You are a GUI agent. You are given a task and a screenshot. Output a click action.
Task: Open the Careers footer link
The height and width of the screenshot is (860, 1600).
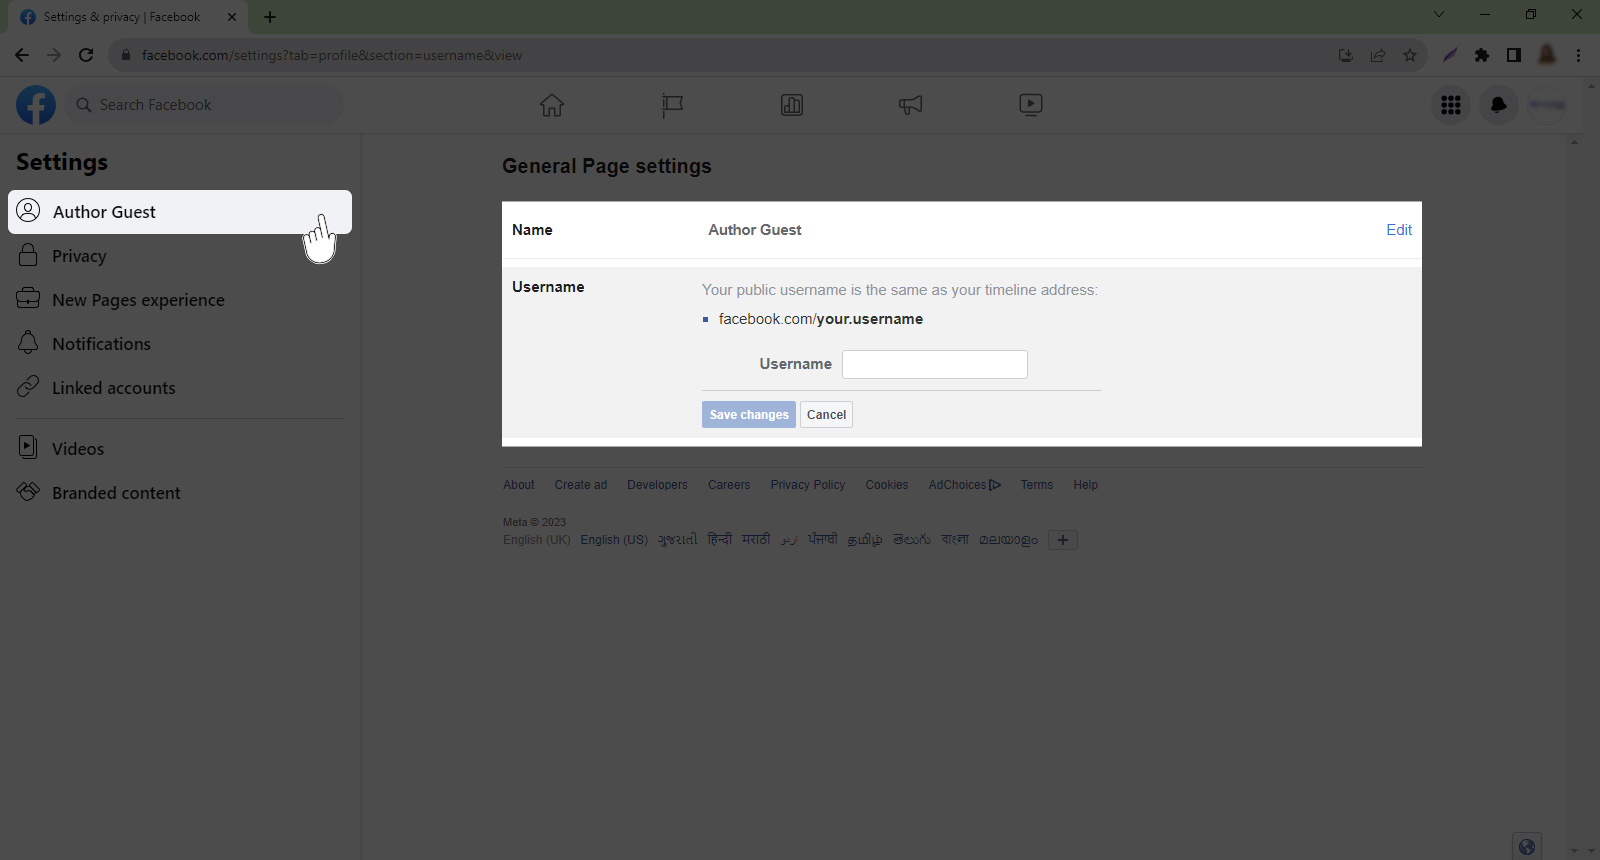pyautogui.click(x=729, y=485)
